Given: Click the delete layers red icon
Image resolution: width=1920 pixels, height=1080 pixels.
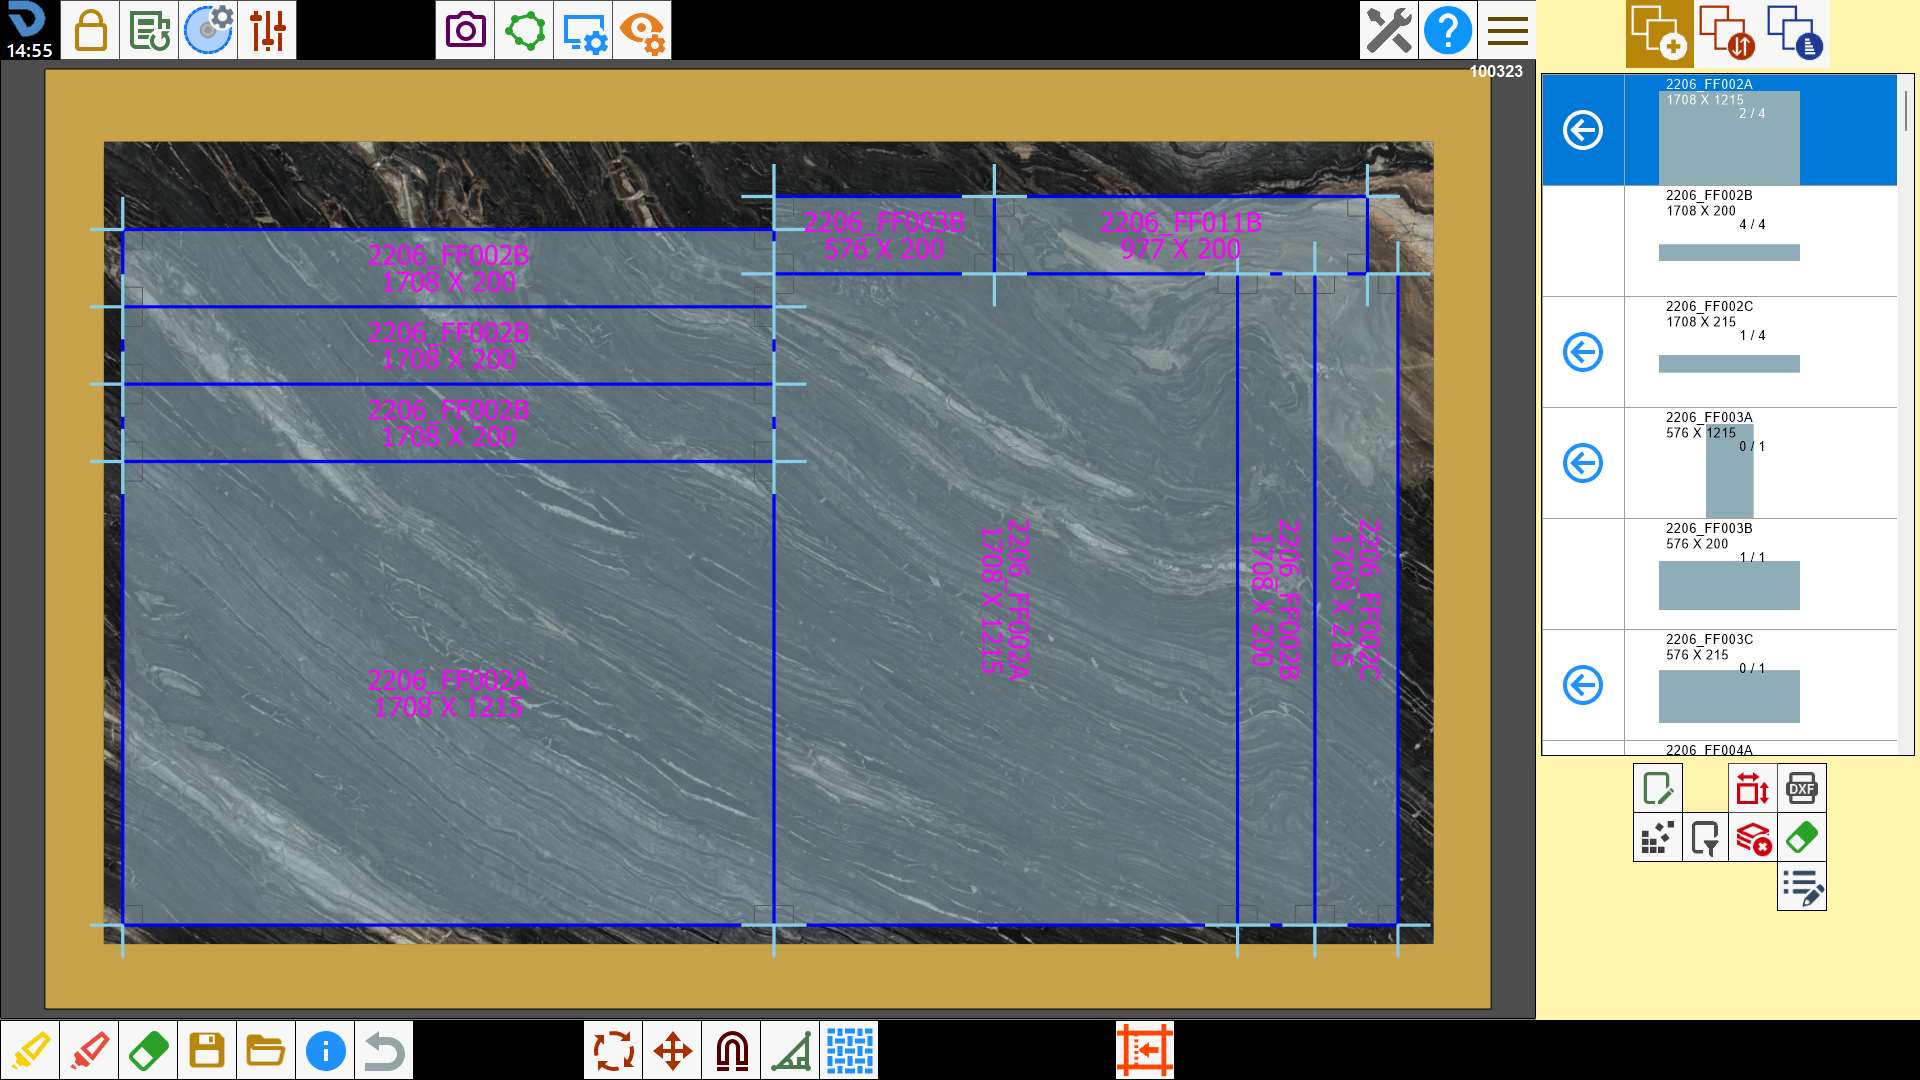Looking at the screenshot, I should (1753, 837).
